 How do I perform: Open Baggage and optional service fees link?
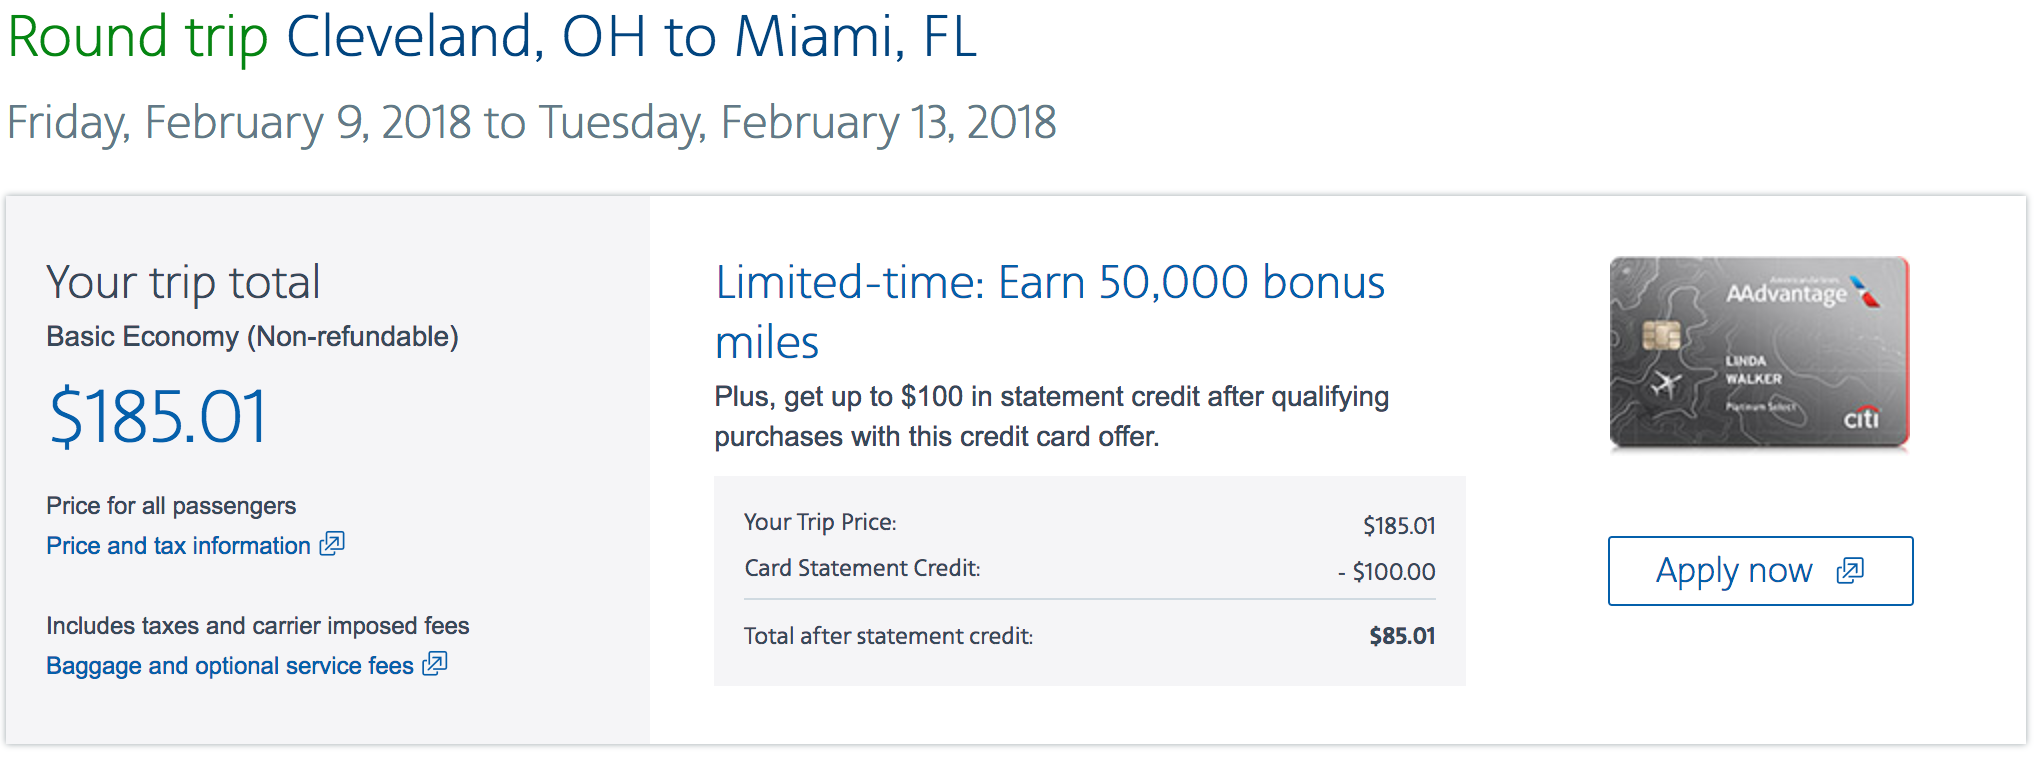(x=229, y=666)
